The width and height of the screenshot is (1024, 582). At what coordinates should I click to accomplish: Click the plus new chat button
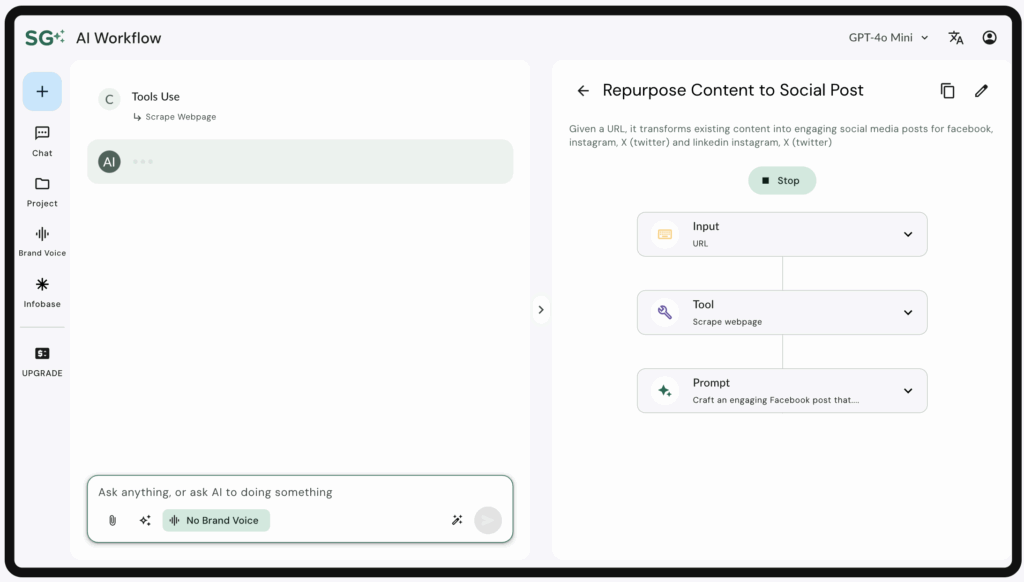click(42, 92)
